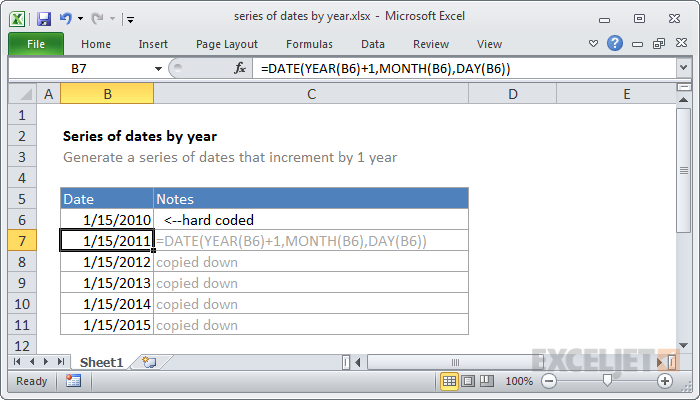Click the insert new worksheet icon

coord(149,361)
